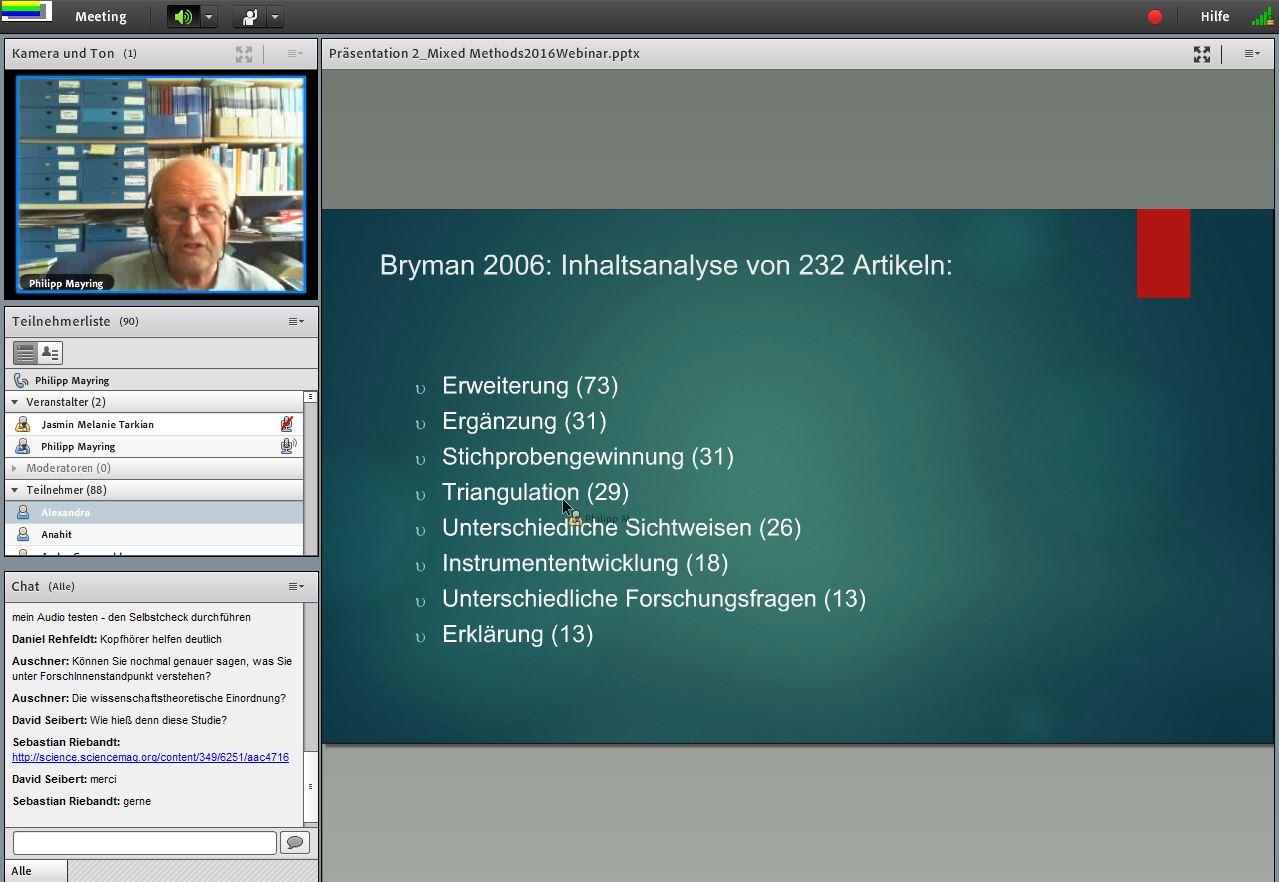Click the red recording indicator
Image resolution: width=1279 pixels, height=882 pixels.
click(x=1155, y=17)
